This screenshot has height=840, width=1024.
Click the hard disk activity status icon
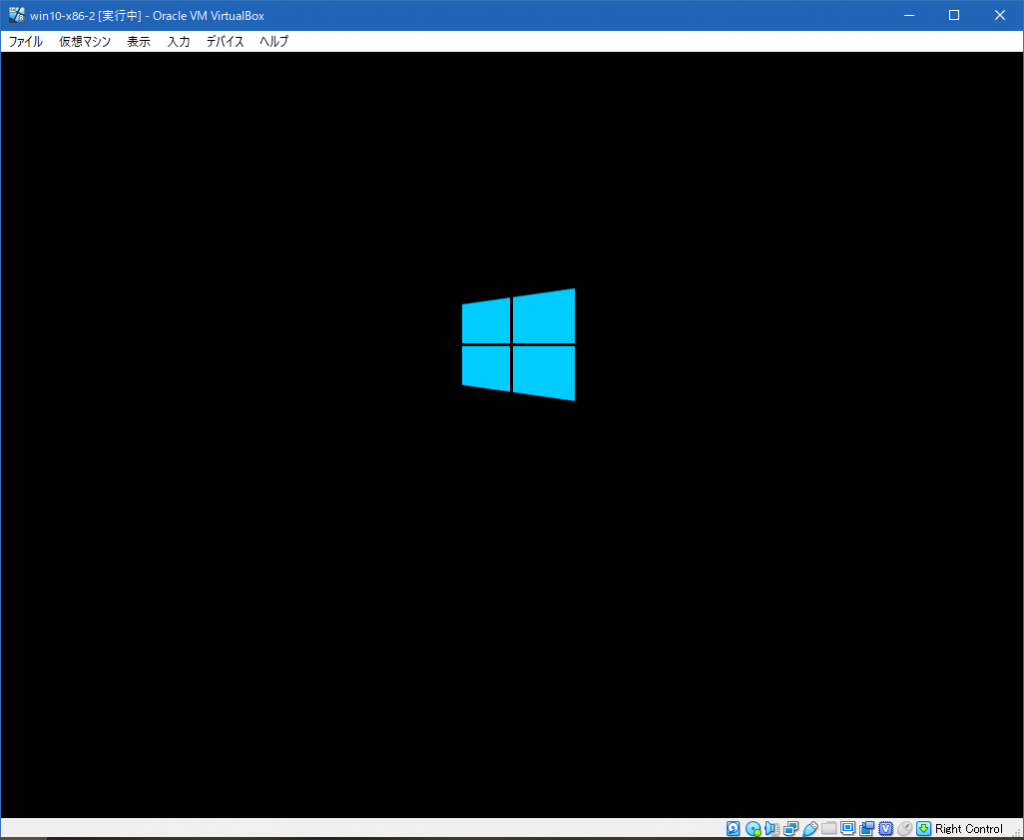(734, 829)
